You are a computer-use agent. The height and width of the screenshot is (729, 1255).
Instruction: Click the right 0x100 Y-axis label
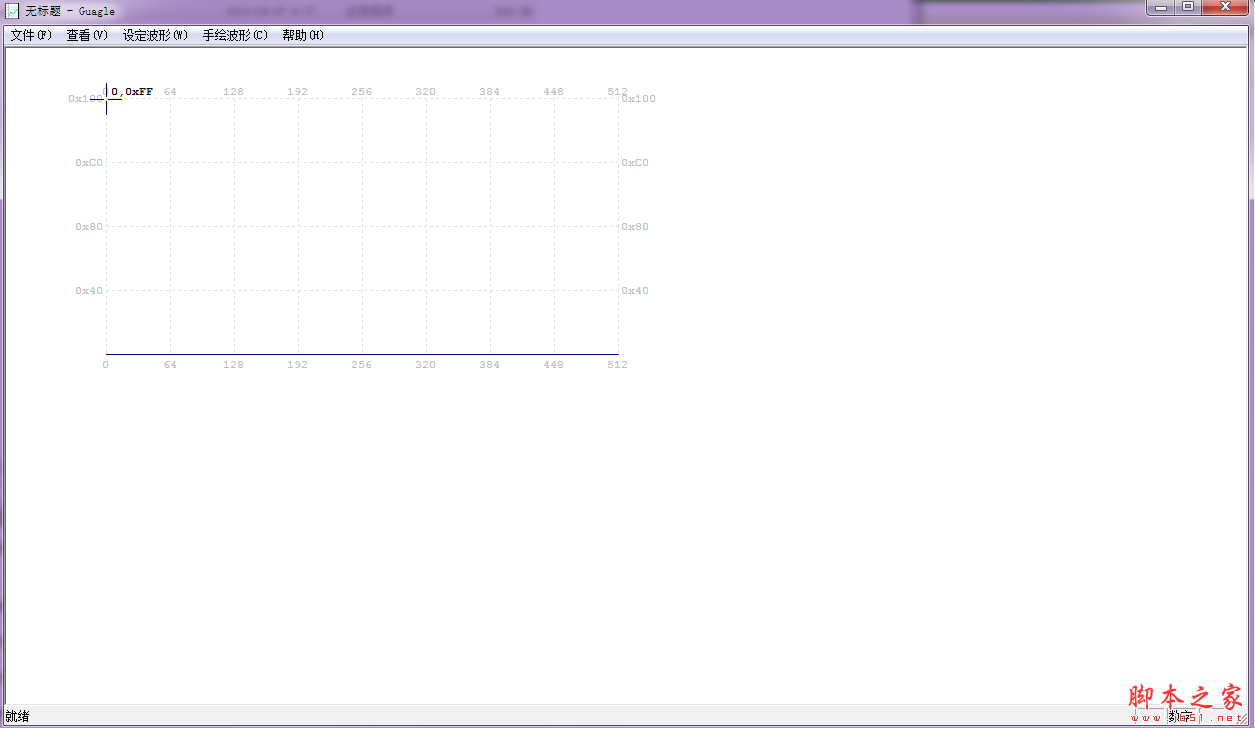click(638, 99)
